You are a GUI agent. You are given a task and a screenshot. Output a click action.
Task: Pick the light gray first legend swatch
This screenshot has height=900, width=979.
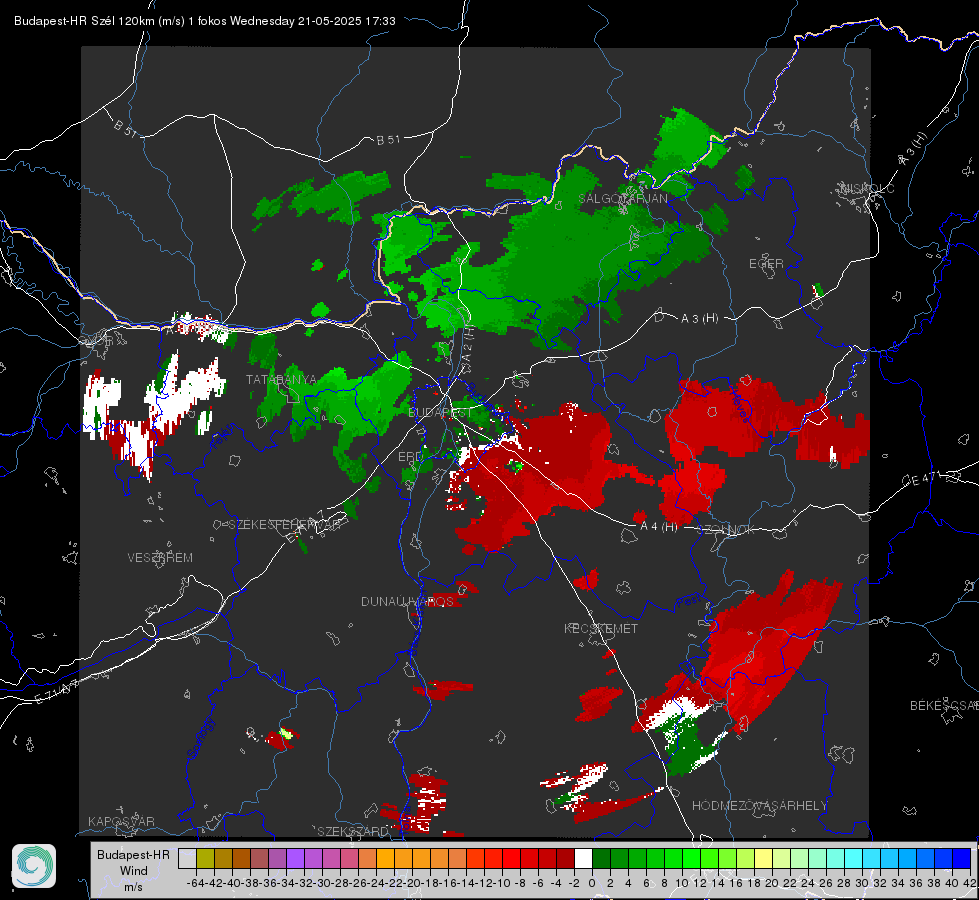[187, 858]
